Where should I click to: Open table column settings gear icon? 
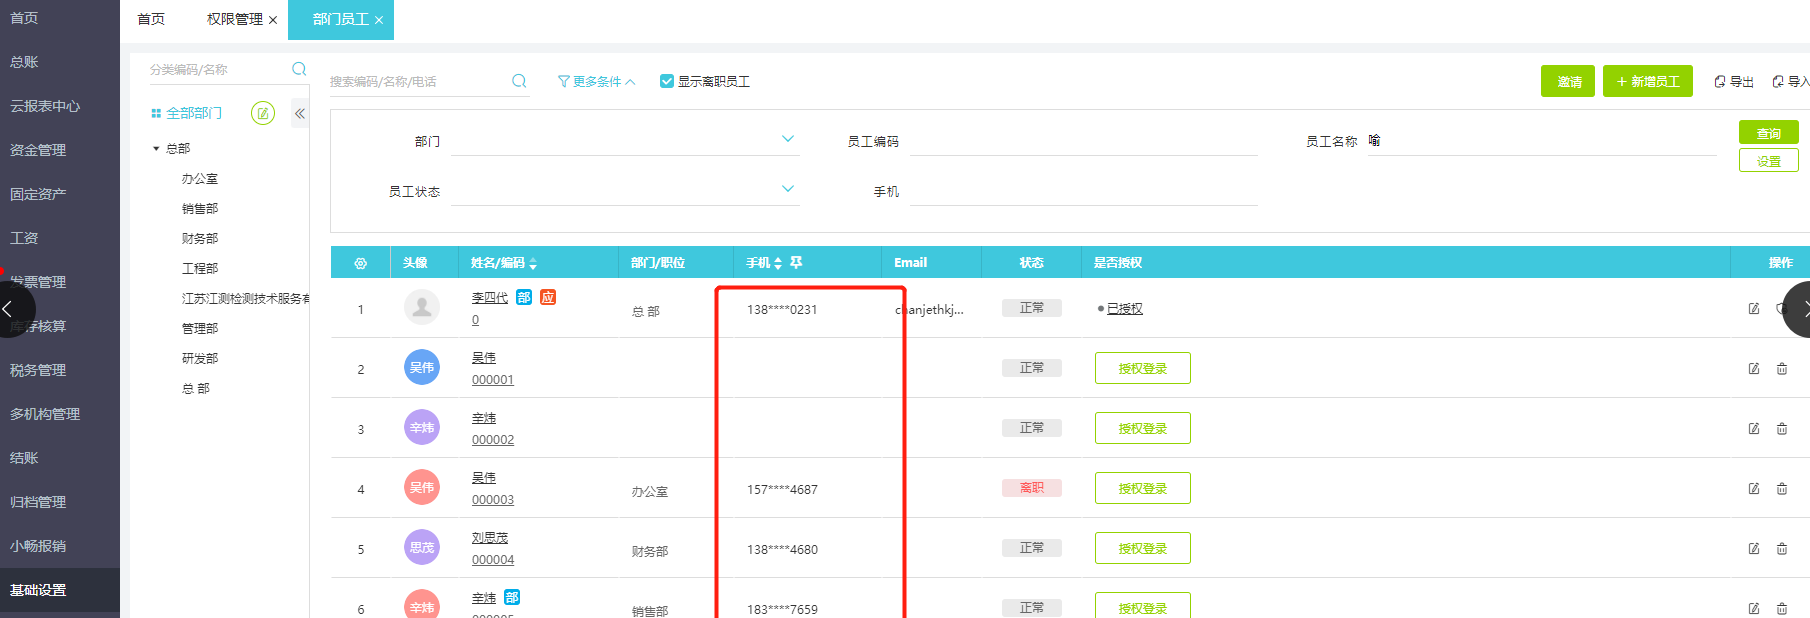coord(361,263)
